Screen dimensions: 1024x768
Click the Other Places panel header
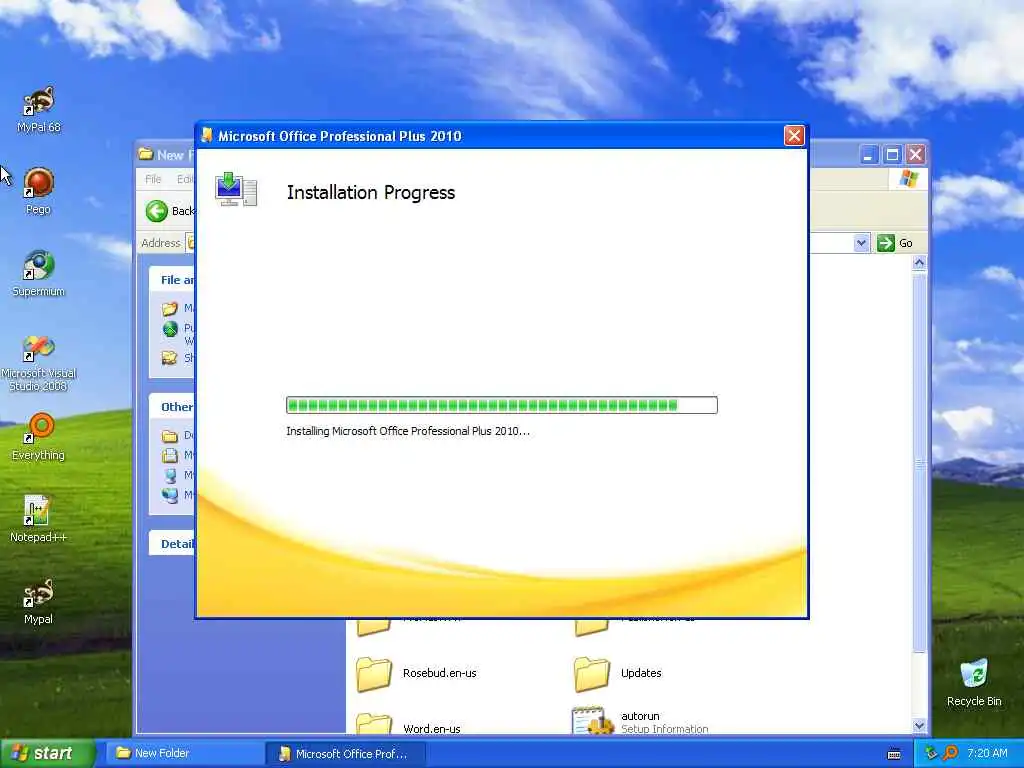click(x=172, y=407)
